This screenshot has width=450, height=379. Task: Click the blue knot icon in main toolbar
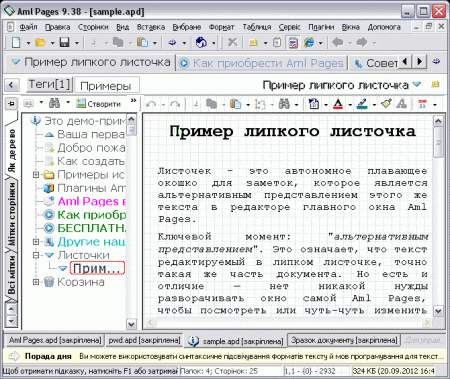(172, 42)
